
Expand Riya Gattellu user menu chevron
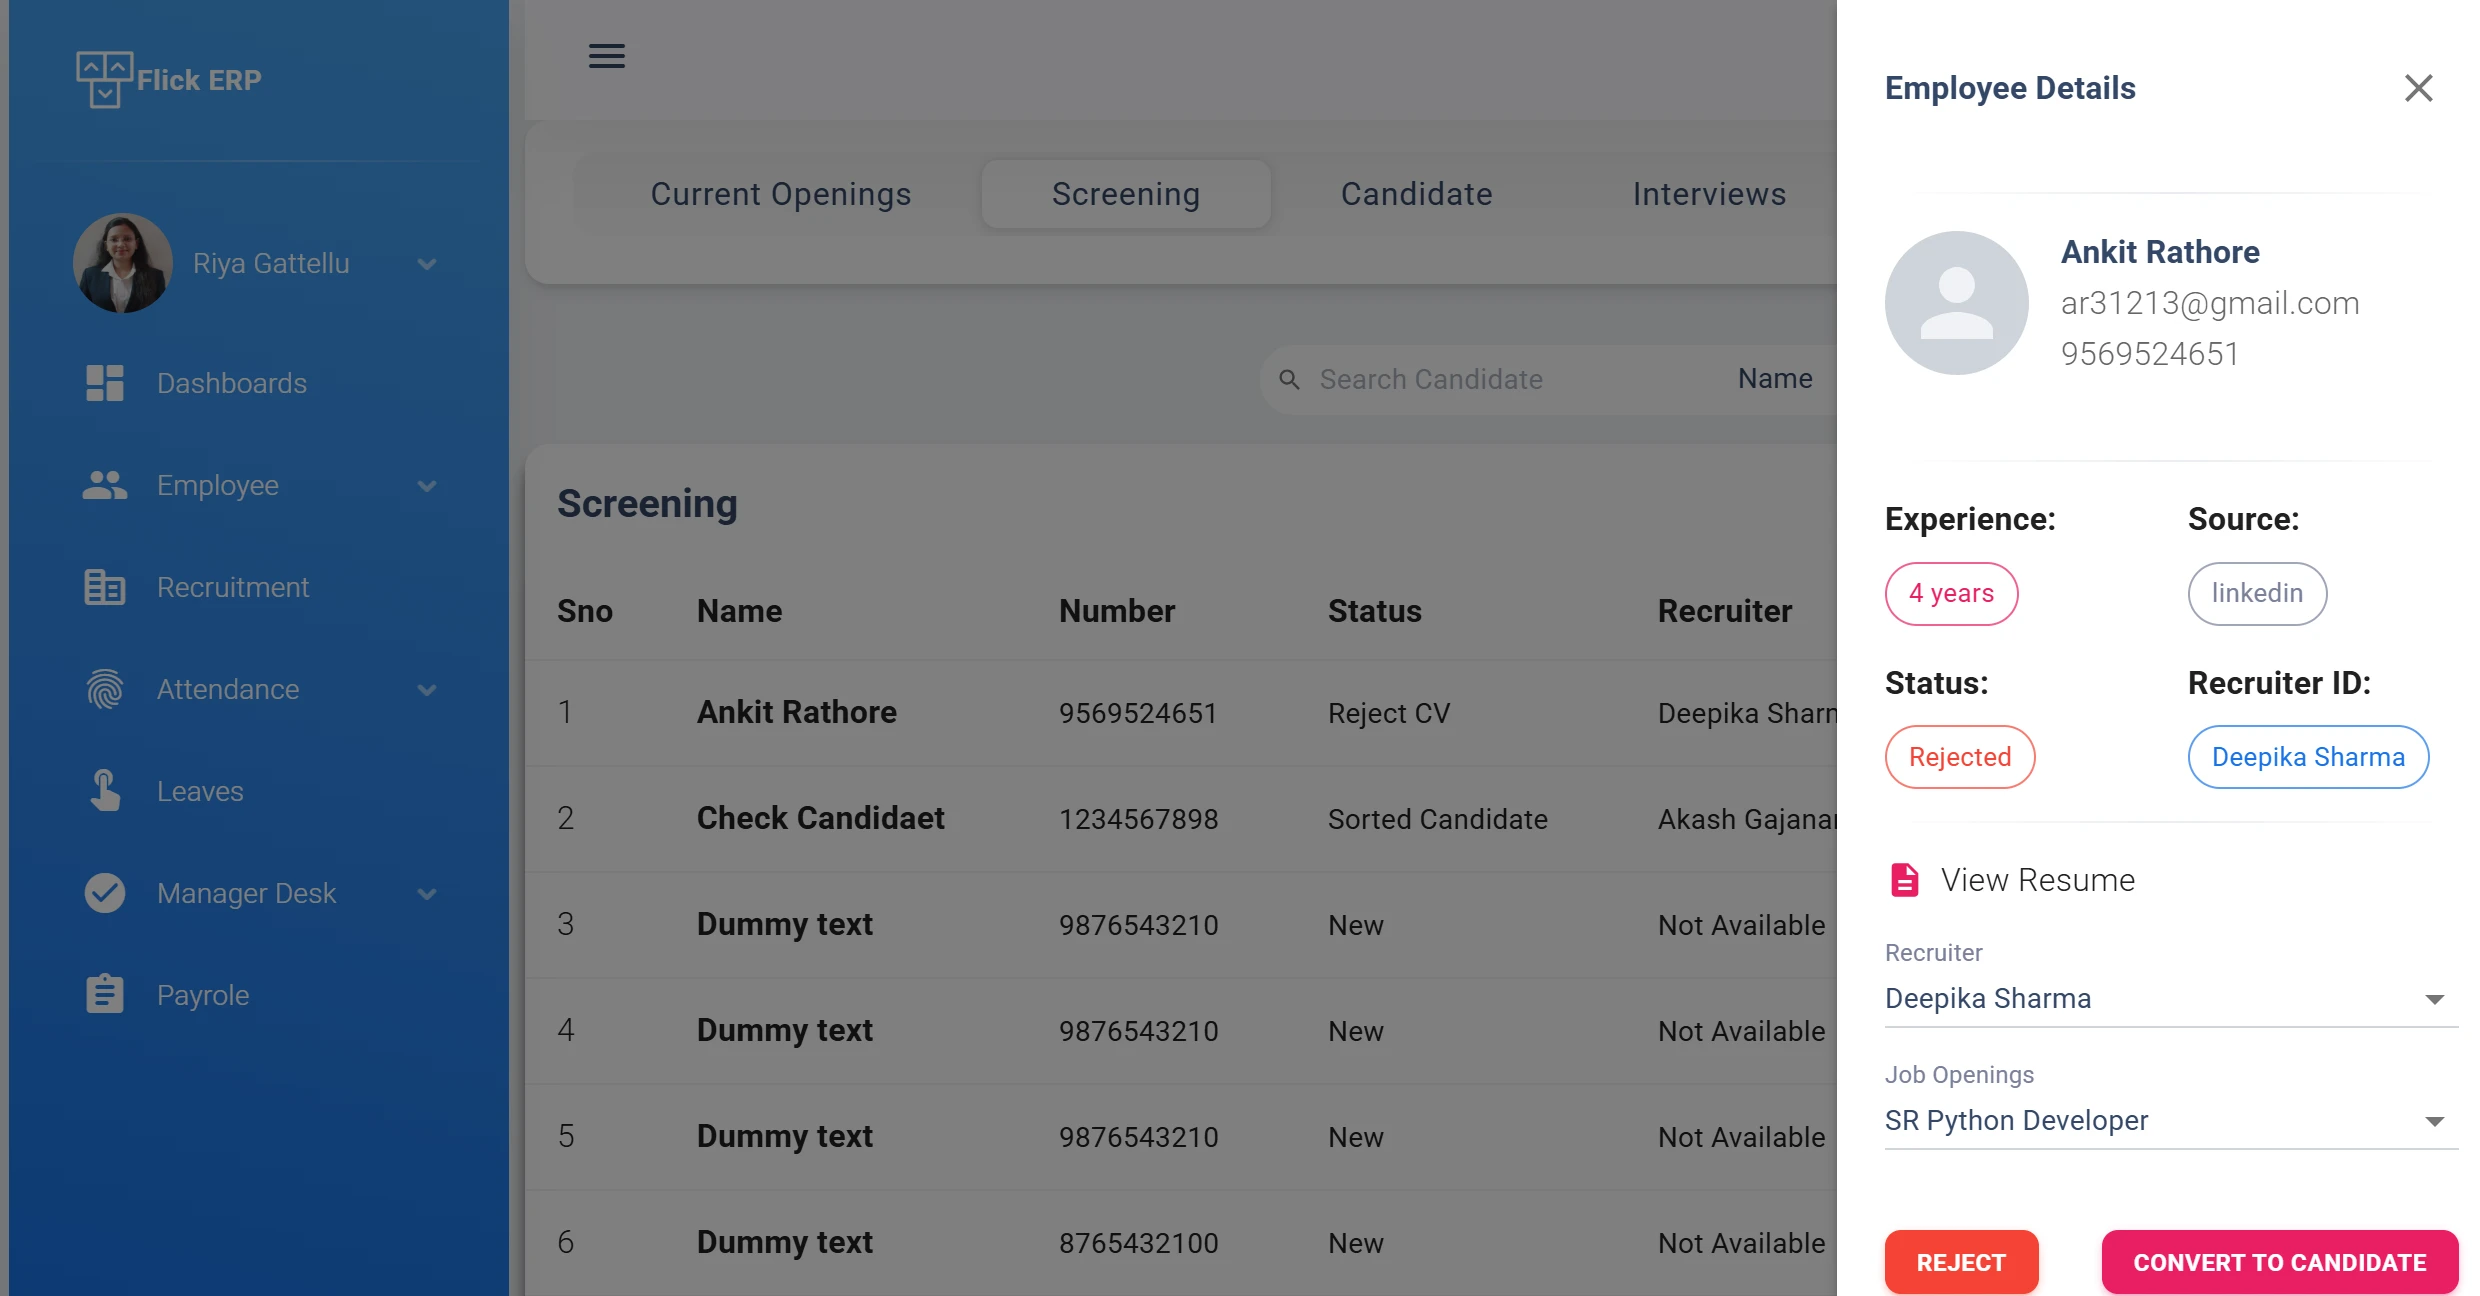(427, 264)
